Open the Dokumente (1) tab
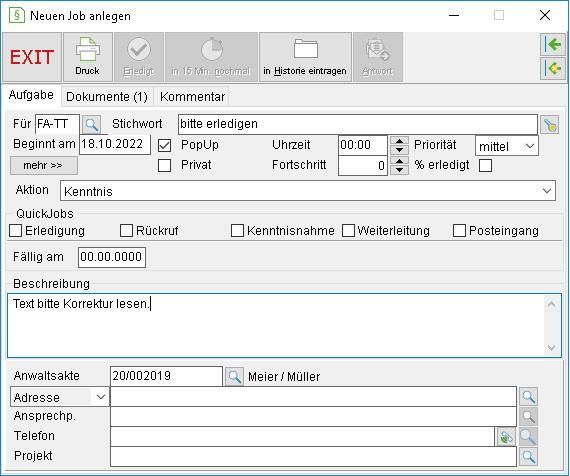 coord(107,97)
